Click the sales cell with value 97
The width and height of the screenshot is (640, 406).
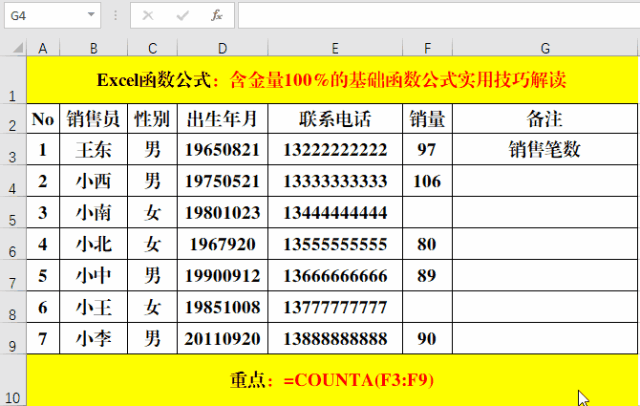pos(427,149)
